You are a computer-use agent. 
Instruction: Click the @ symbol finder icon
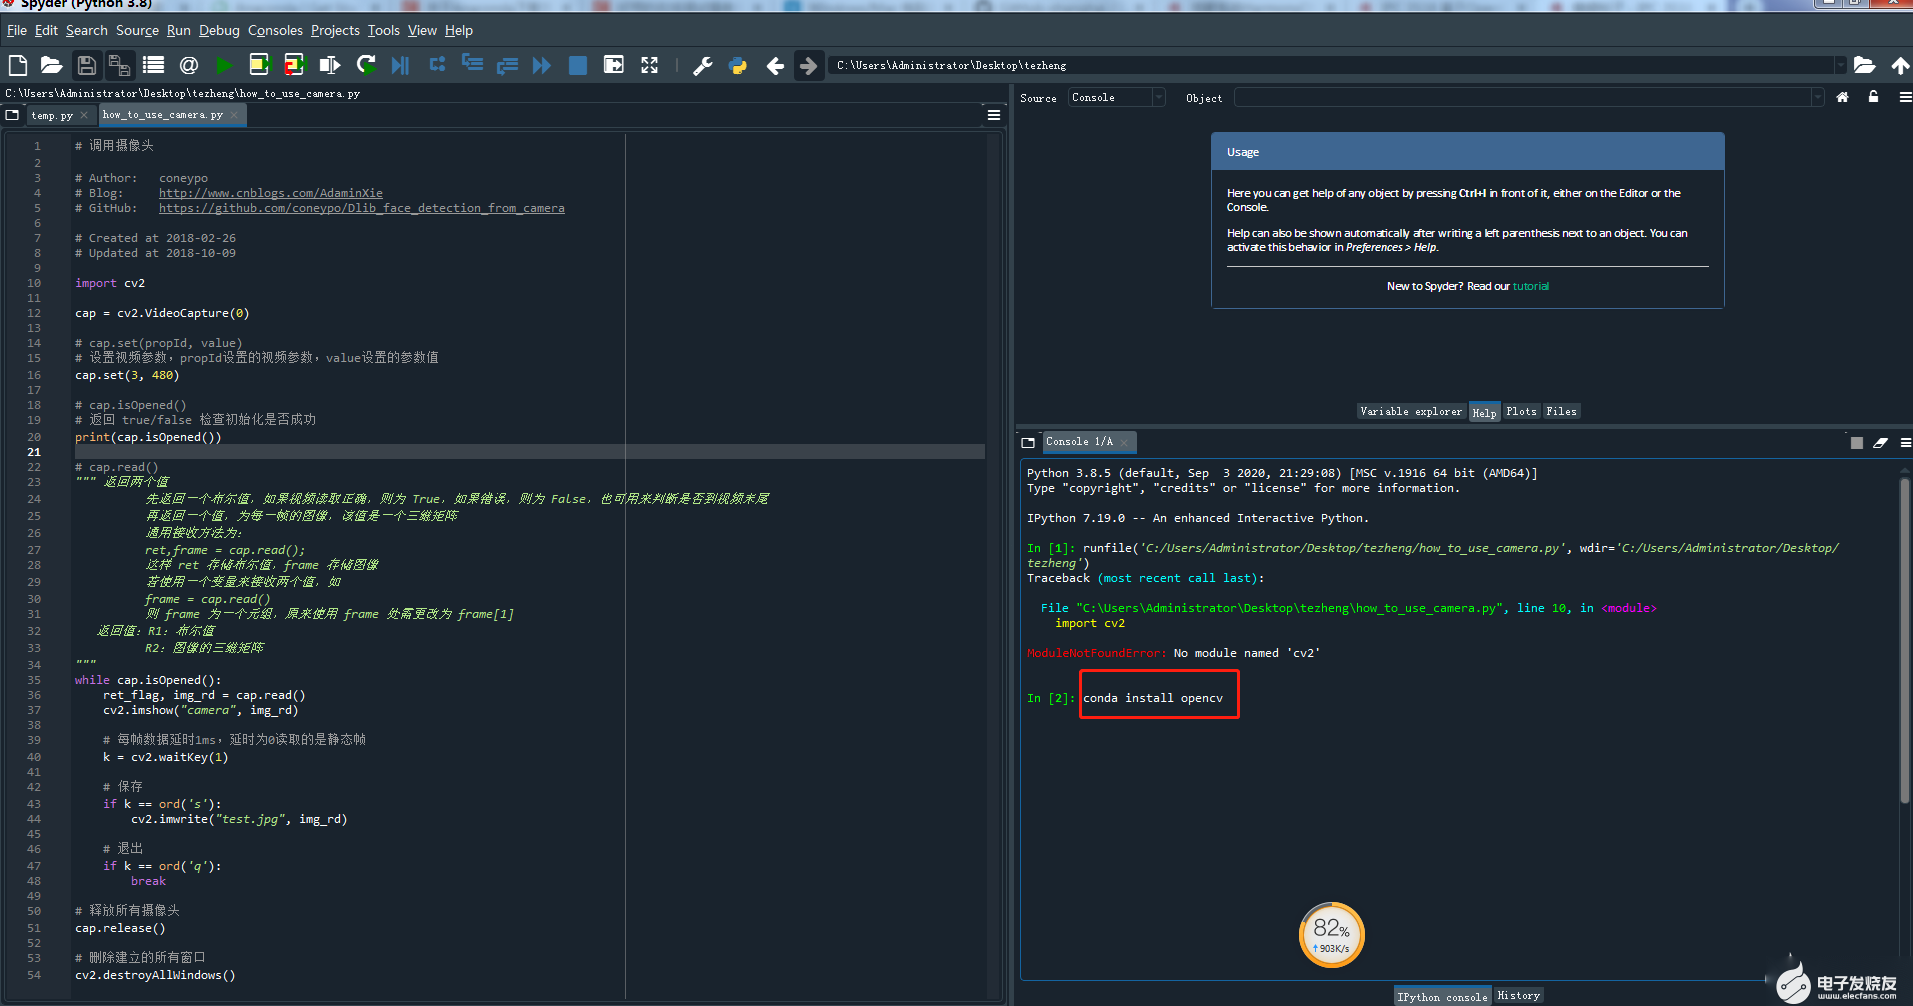coord(188,66)
